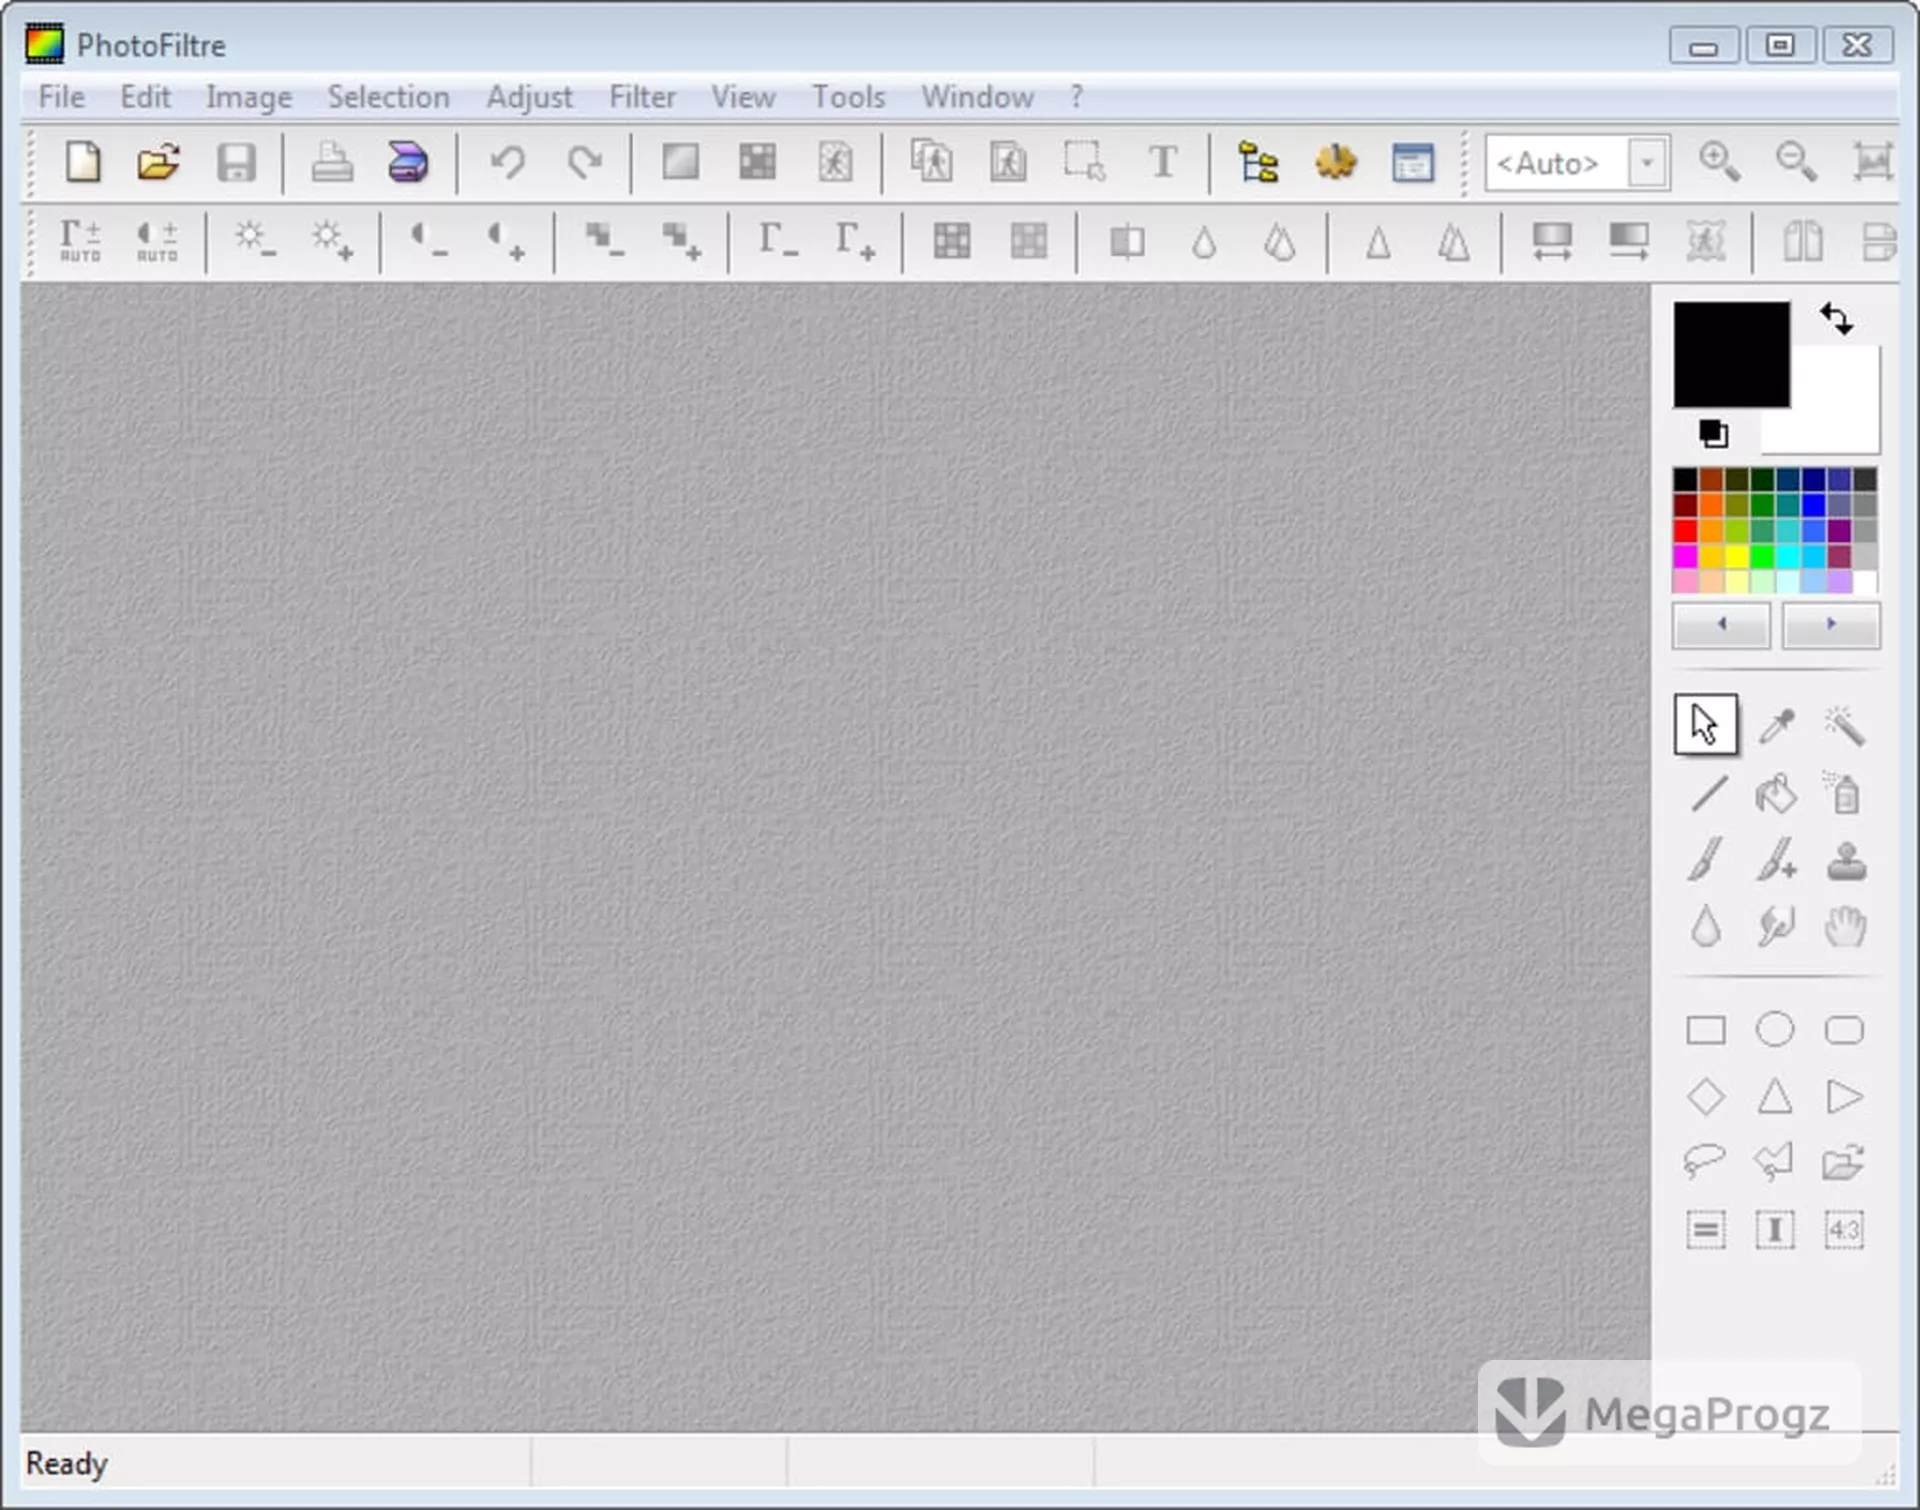Image resolution: width=1920 pixels, height=1510 pixels.
Task: Open the Image explorer tree icon
Action: coord(1258,162)
